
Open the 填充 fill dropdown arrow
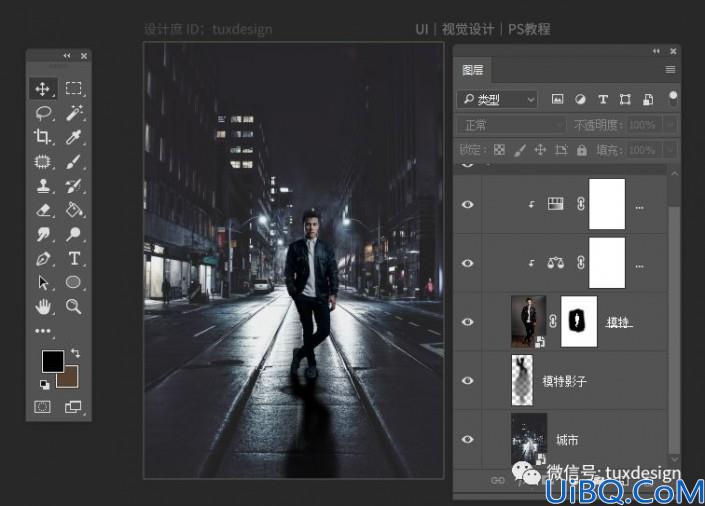[670, 149]
